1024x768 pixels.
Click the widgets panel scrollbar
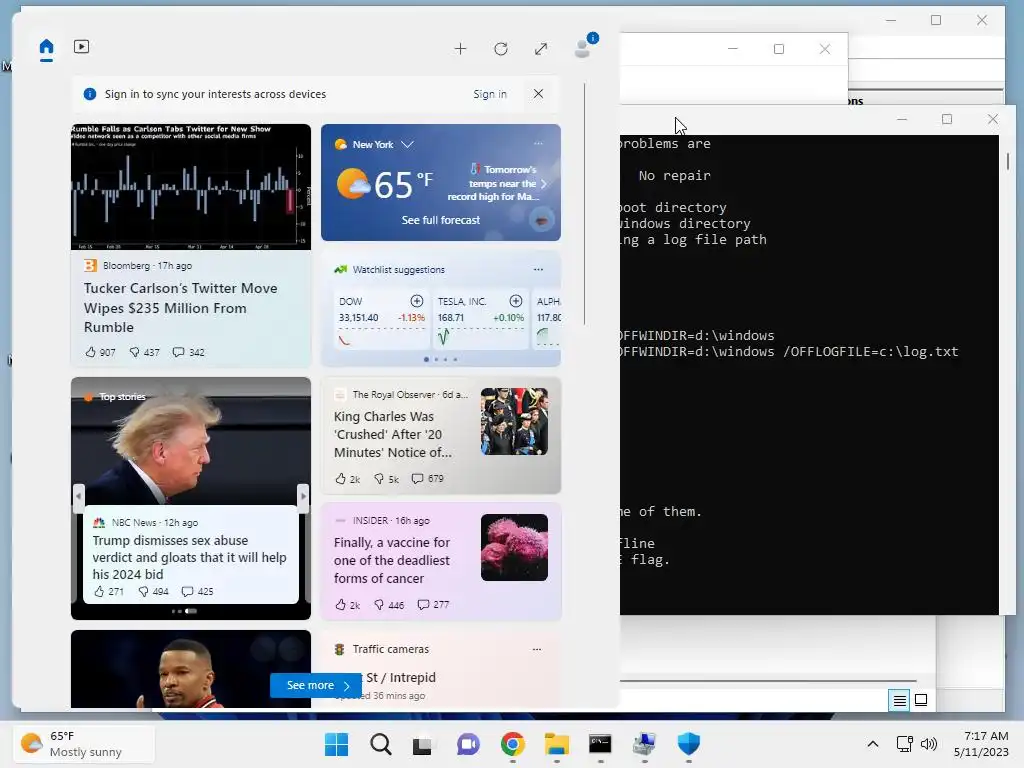click(x=584, y=203)
